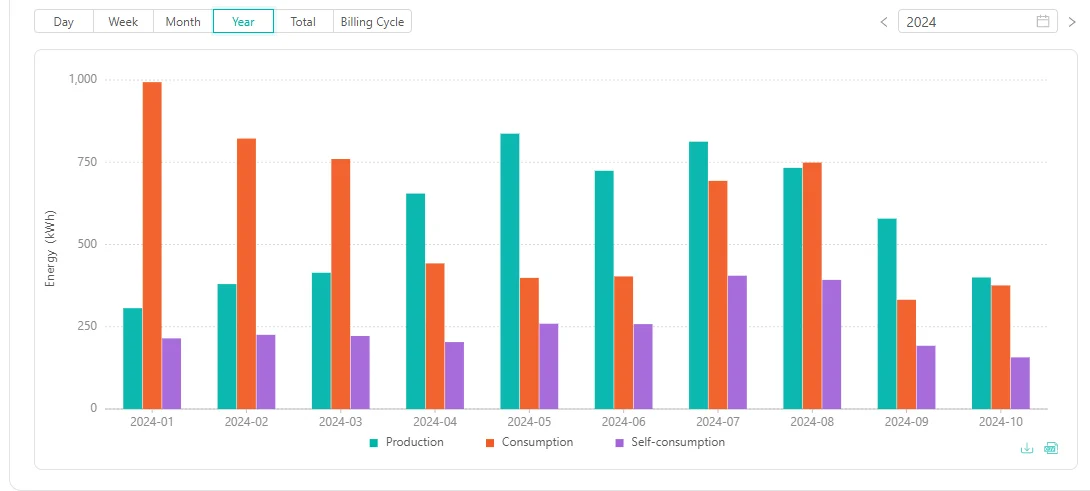Click the teal Production legend swatch
1090x491 pixels.
[x=374, y=443]
